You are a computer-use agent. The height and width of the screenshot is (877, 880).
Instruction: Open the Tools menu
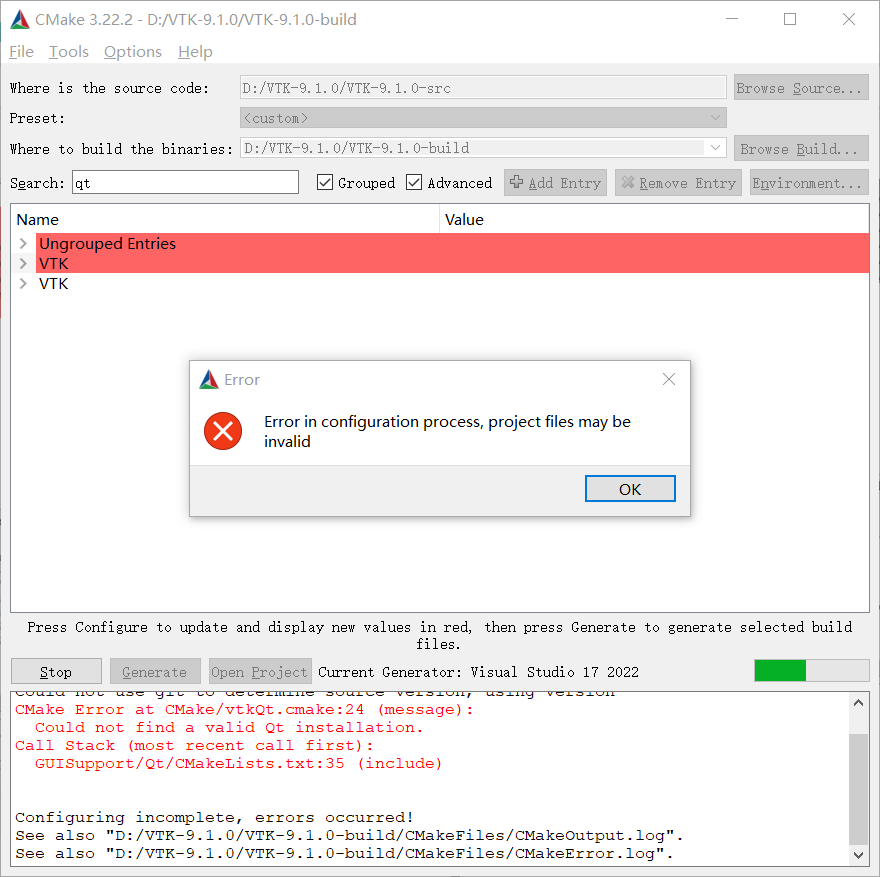68,51
